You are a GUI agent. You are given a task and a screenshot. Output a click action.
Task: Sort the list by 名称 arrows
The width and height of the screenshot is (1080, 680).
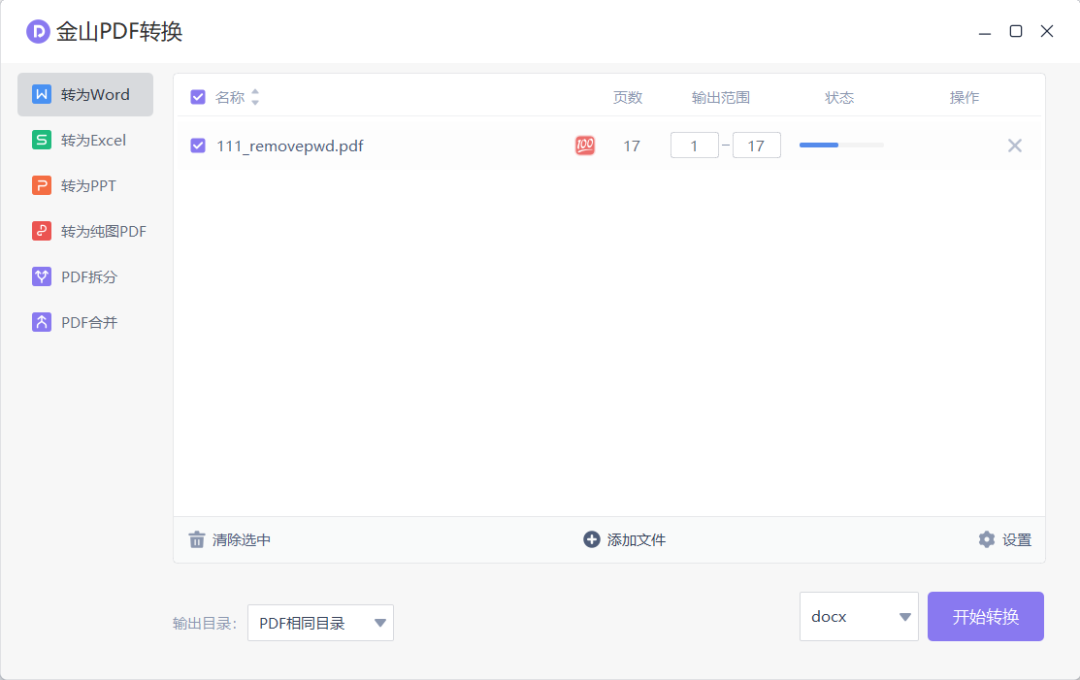[x=255, y=97]
